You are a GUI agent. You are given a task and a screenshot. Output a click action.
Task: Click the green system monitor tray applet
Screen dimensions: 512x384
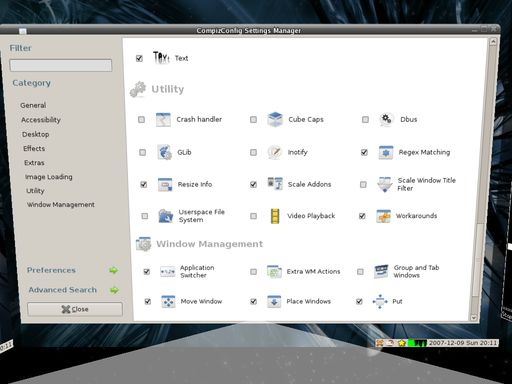click(x=417, y=343)
